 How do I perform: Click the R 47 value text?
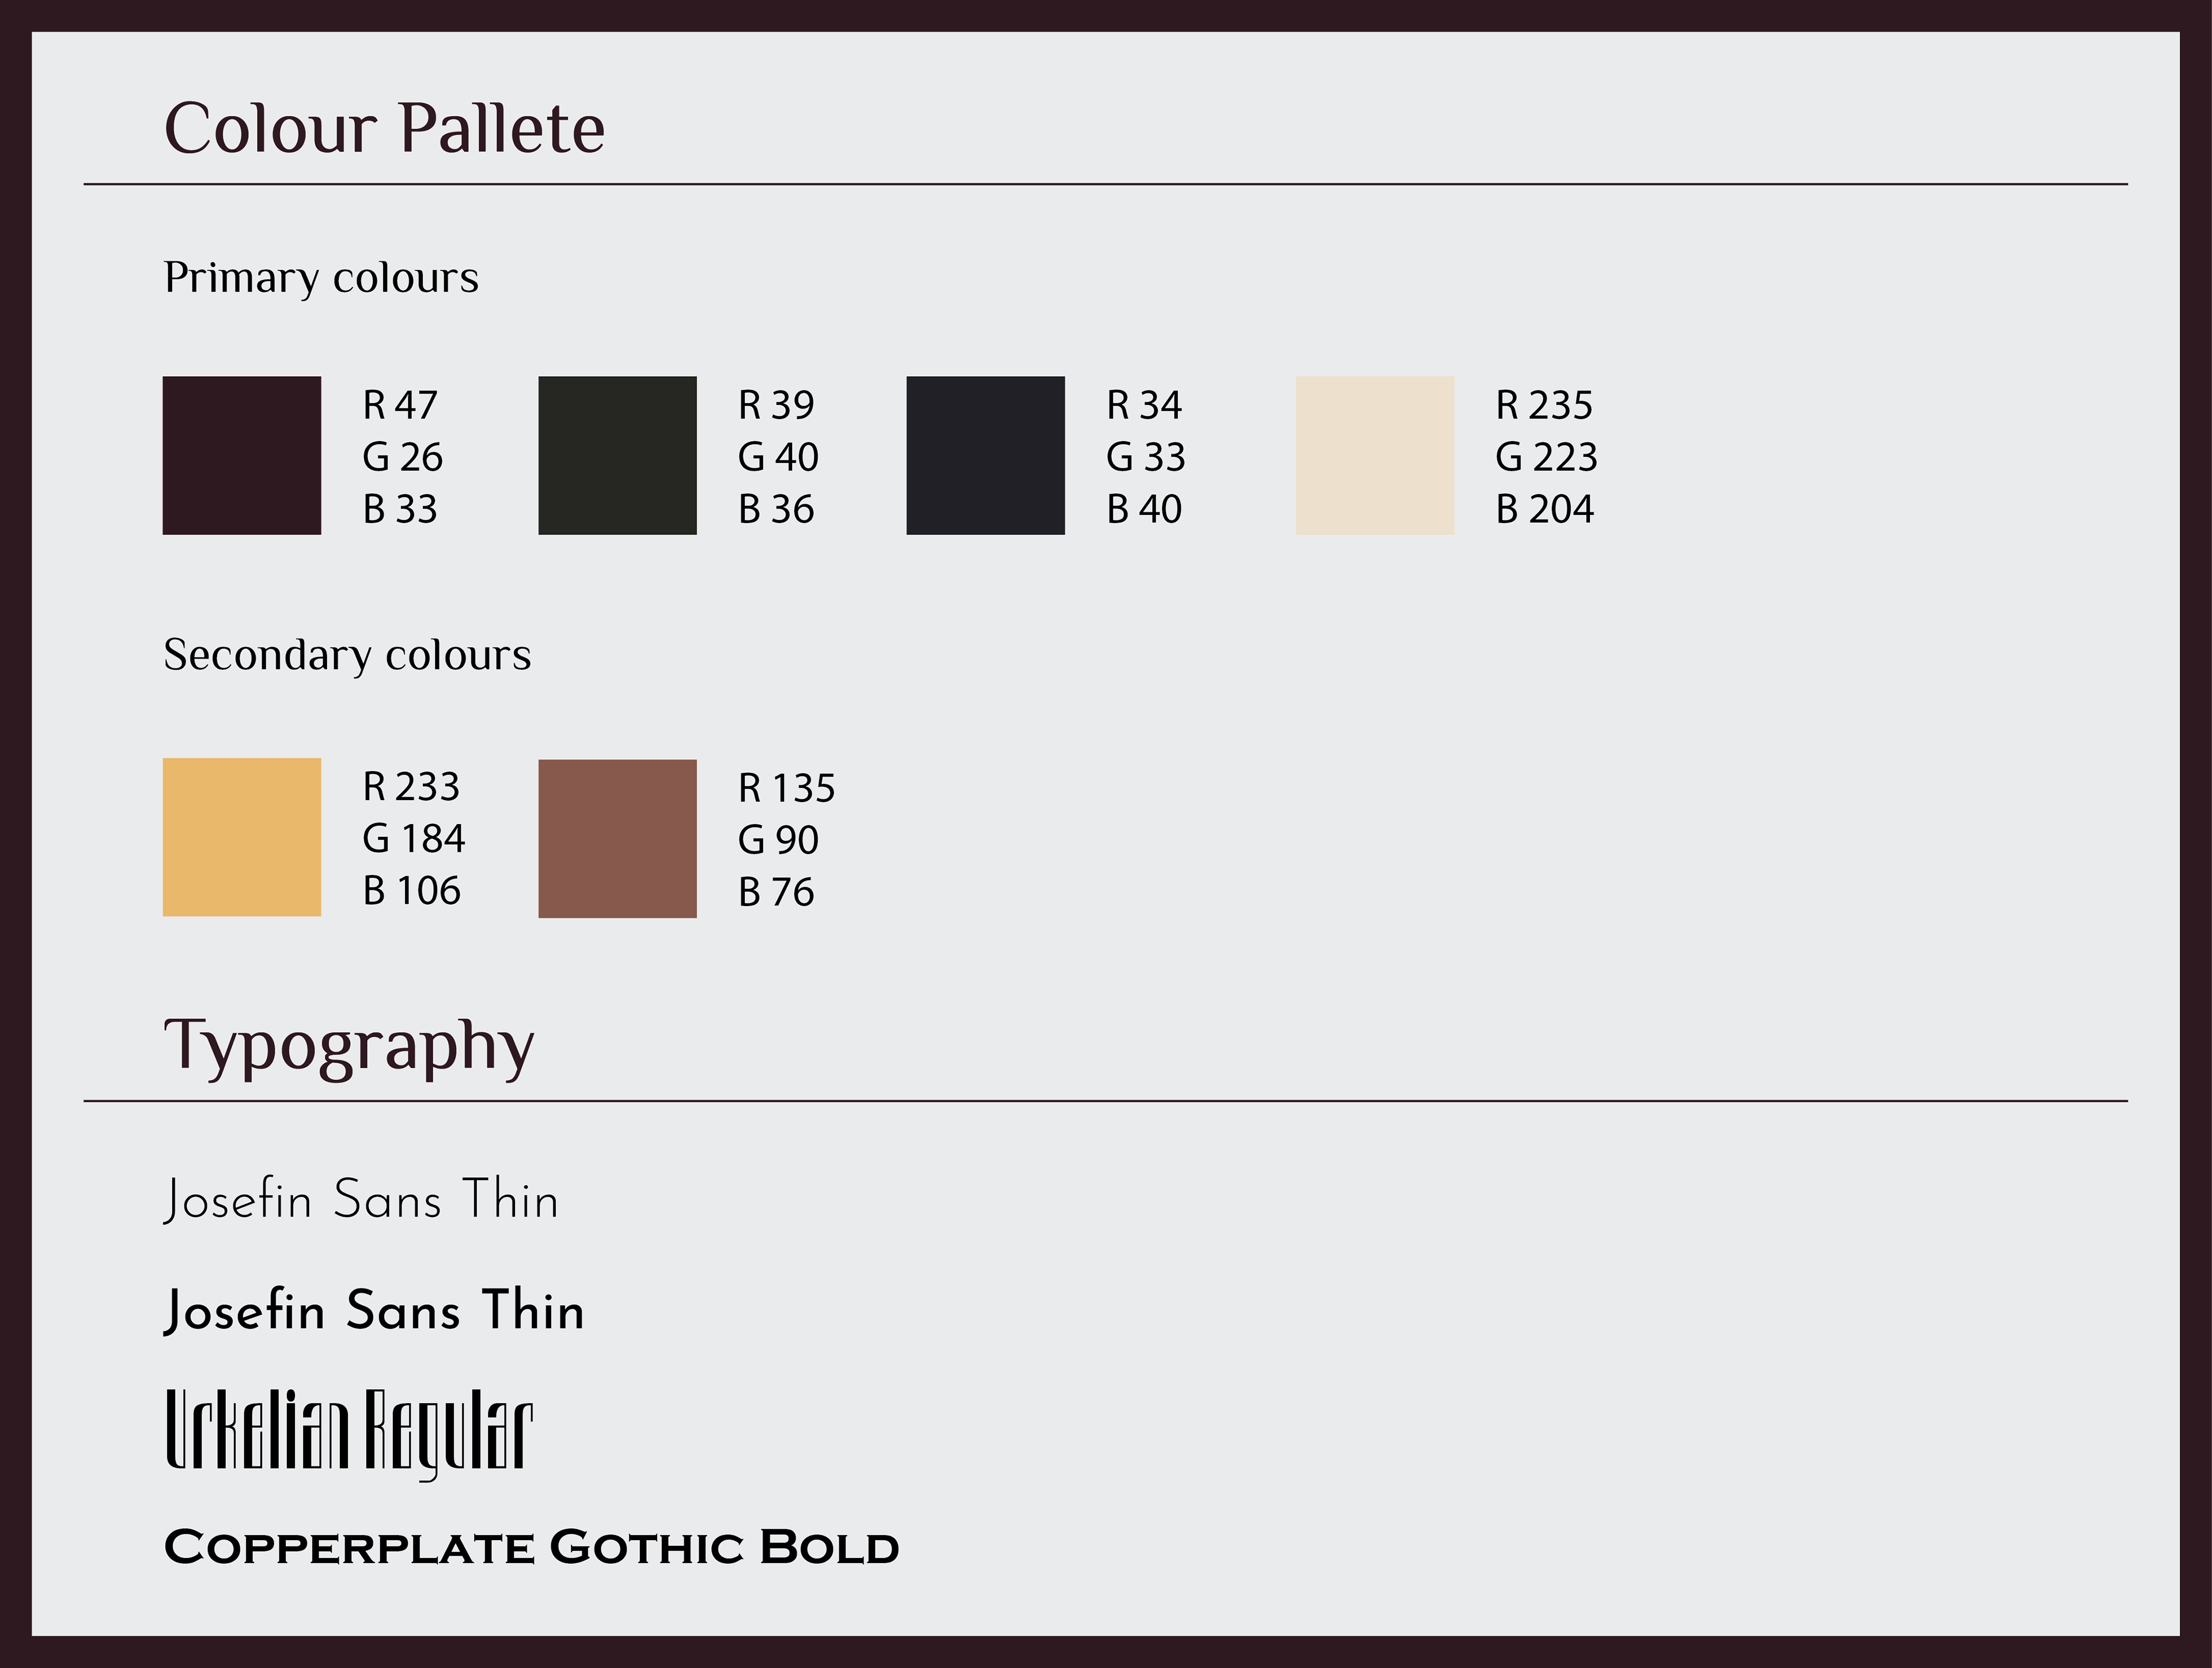(x=400, y=405)
